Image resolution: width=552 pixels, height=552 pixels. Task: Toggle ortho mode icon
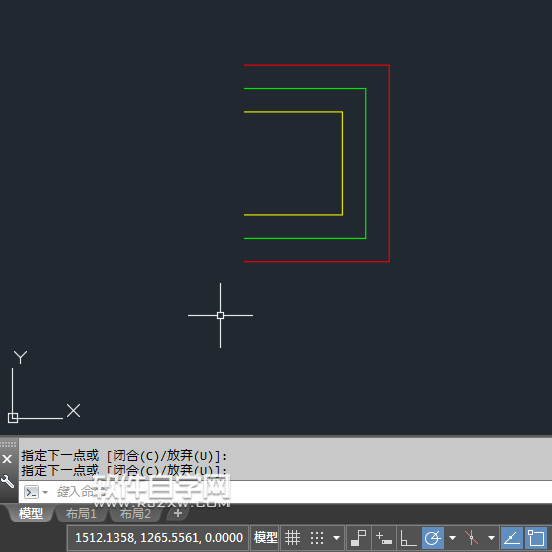(x=408, y=538)
